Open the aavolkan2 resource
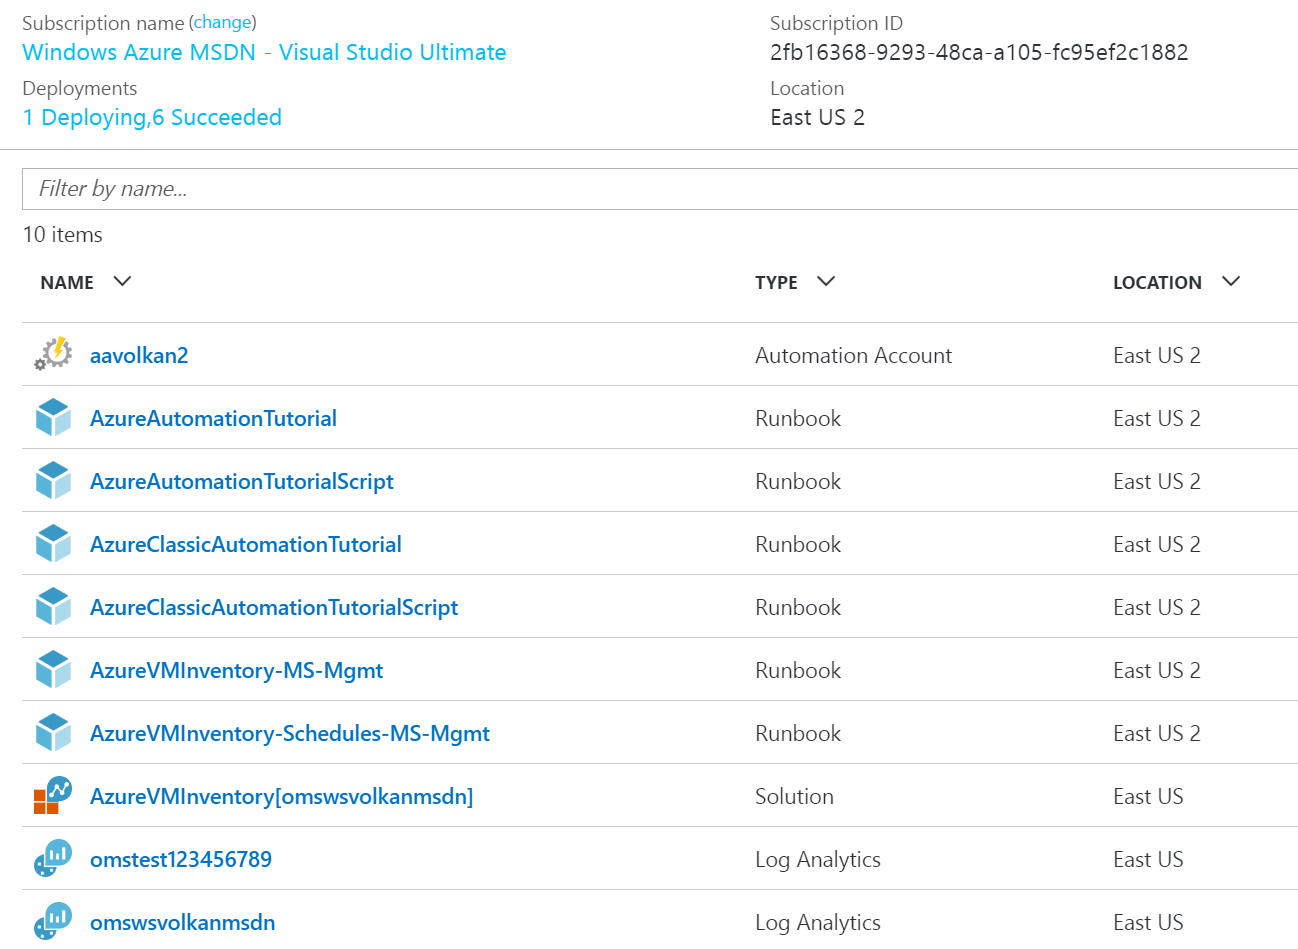 pyautogui.click(x=139, y=355)
